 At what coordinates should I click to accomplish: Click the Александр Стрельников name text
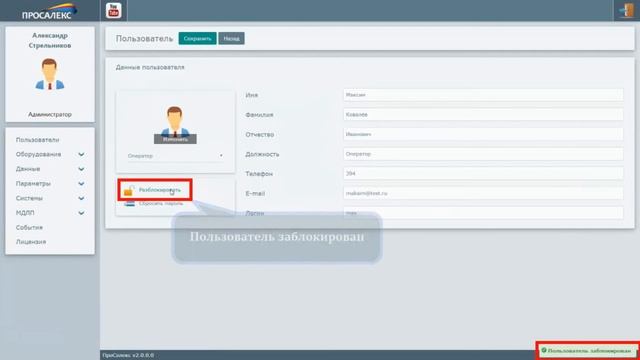[50, 40]
